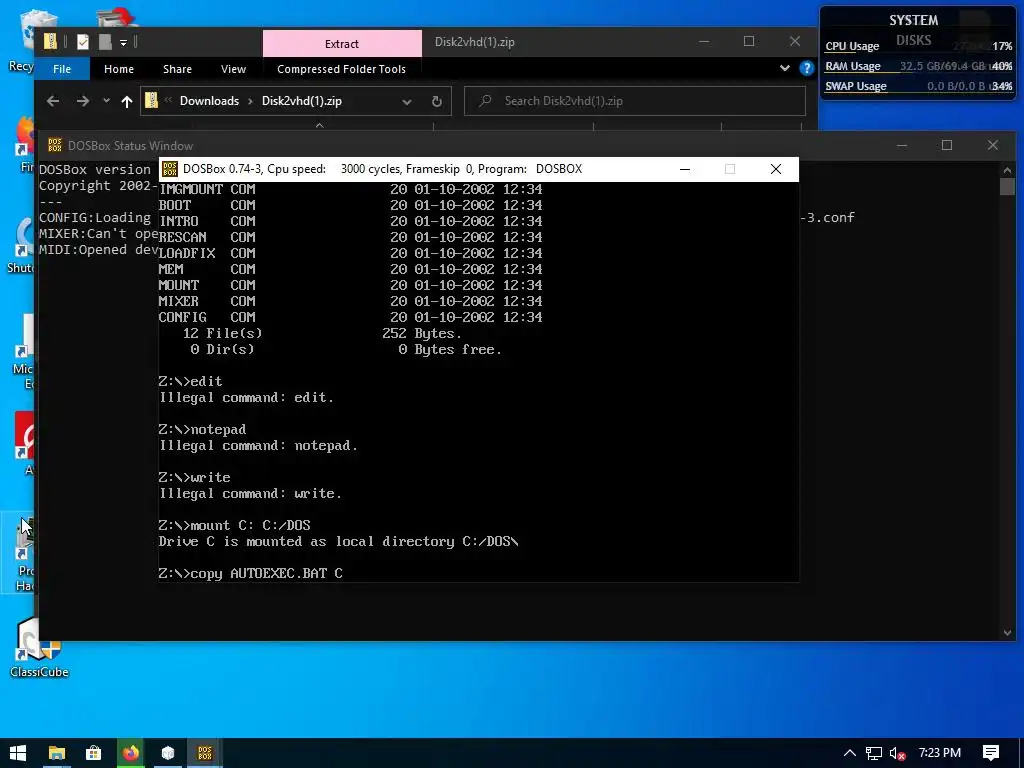
Task: Select the Compressed Folder Tools tab
Action: (x=341, y=69)
